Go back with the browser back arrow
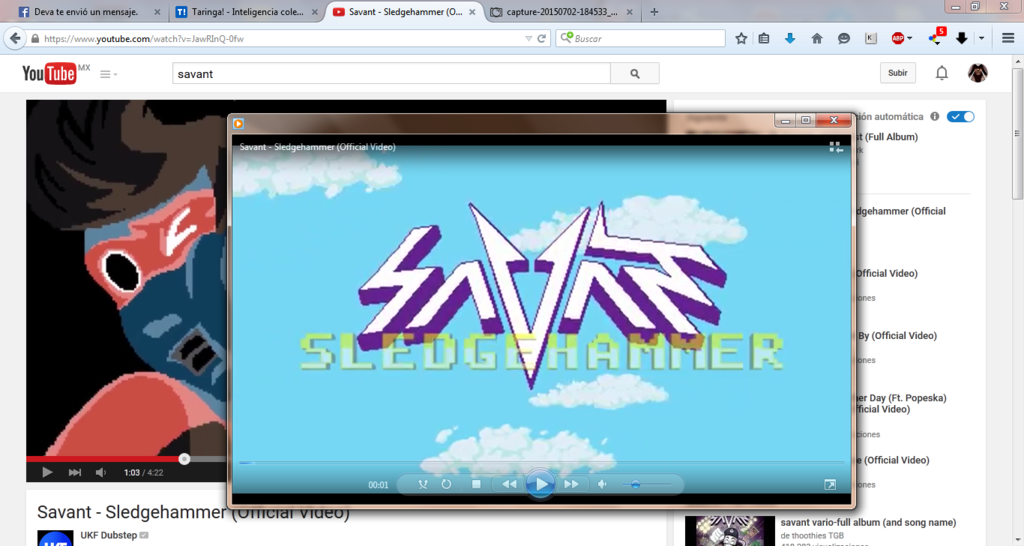Image resolution: width=1024 pixels, height=546 pixels. (x=14, y=39)
